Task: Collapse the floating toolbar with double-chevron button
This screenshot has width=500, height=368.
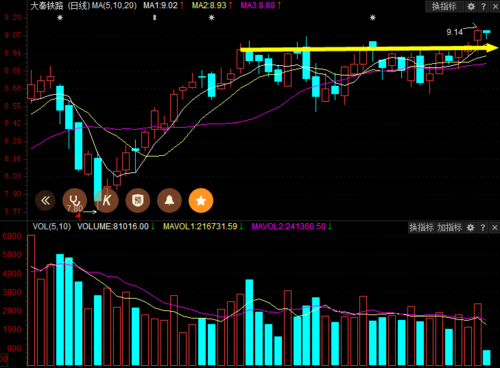Action: (45, 200)
